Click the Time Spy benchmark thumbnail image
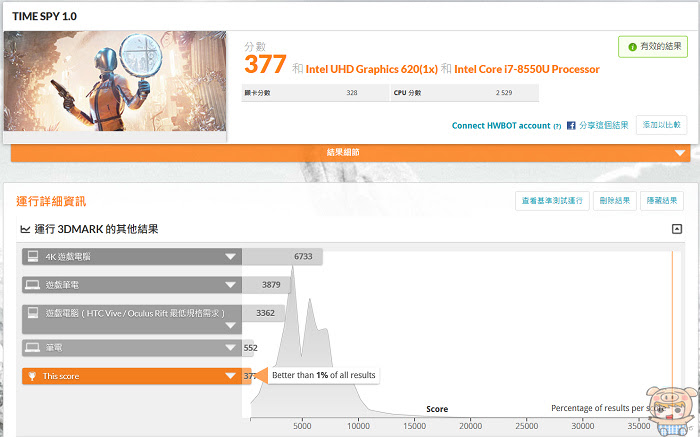Viewport: 700px width, 437px height. 115,81
